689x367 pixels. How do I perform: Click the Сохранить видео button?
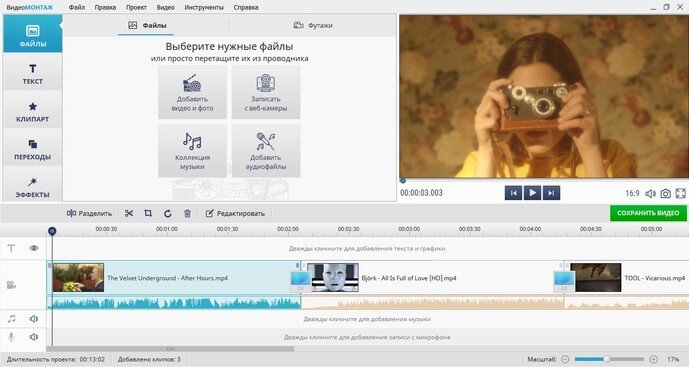648,213
